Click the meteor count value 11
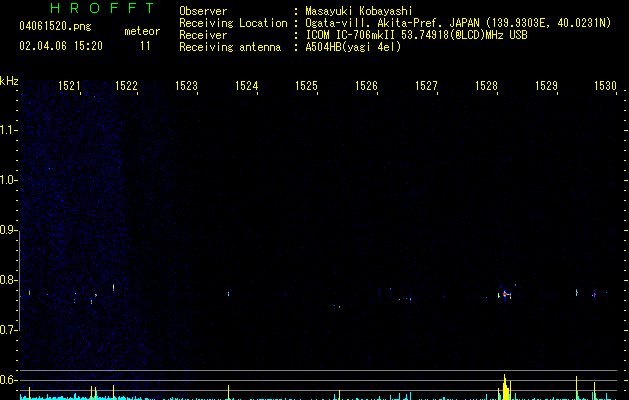 point(145,46)
